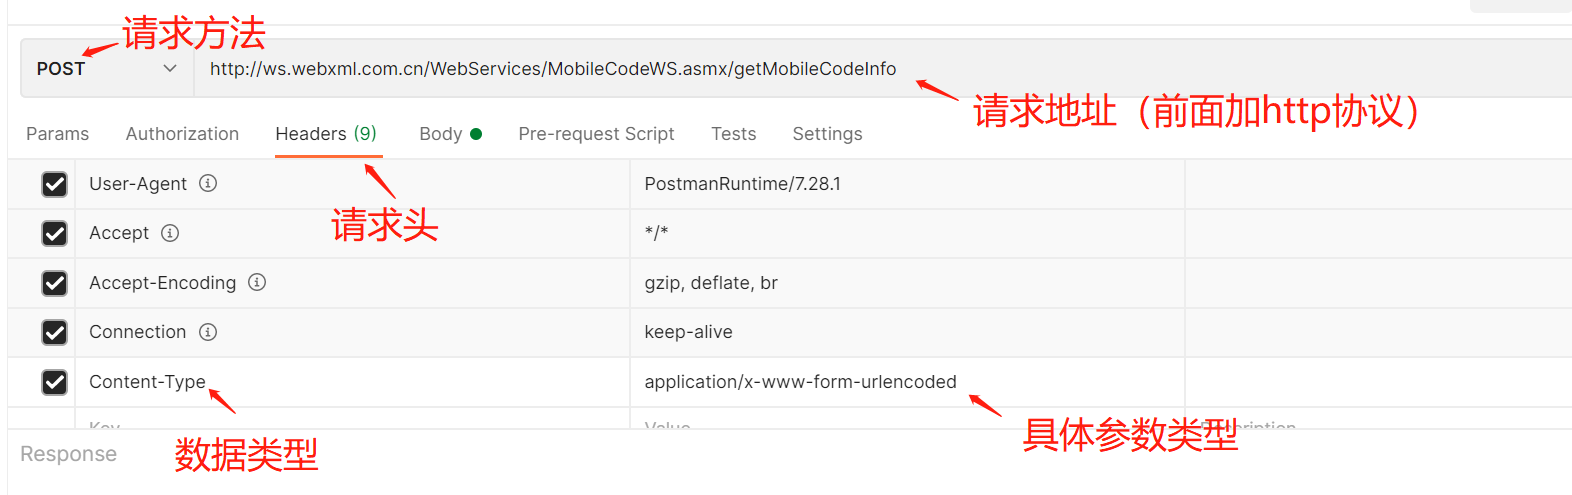Open the Pre-request Script tab
1572x495 pixels.
pyautogui.click(x=596, y=134)
